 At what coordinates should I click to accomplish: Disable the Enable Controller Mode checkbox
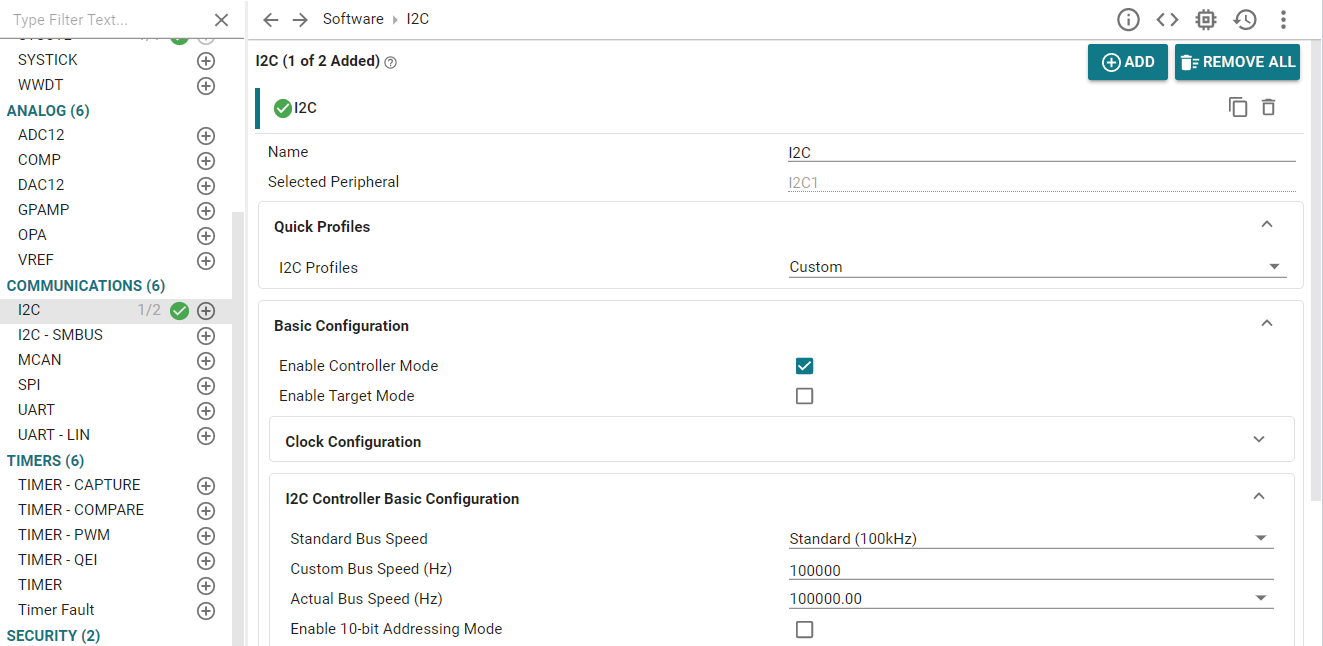[804, 366]
